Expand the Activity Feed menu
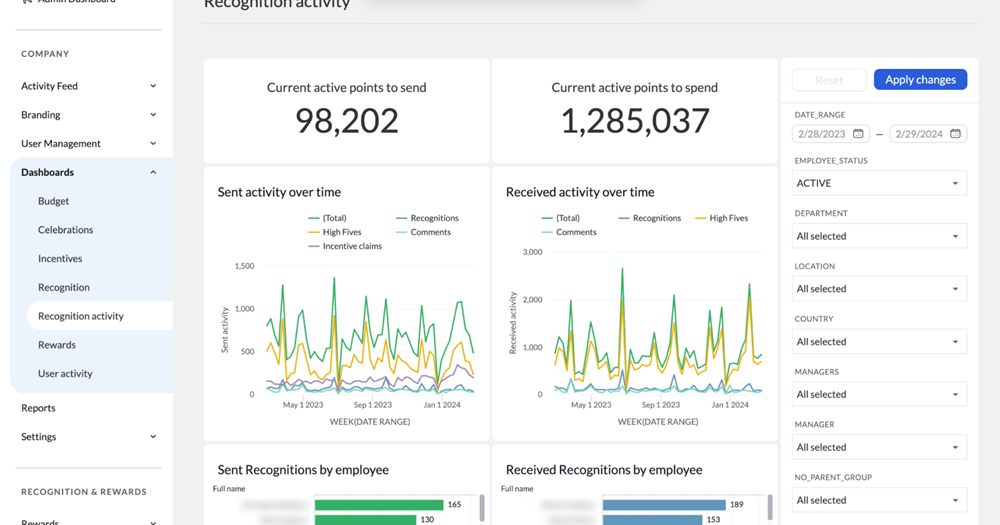The width and height of the screenshot is (1000, 525). 89,85
